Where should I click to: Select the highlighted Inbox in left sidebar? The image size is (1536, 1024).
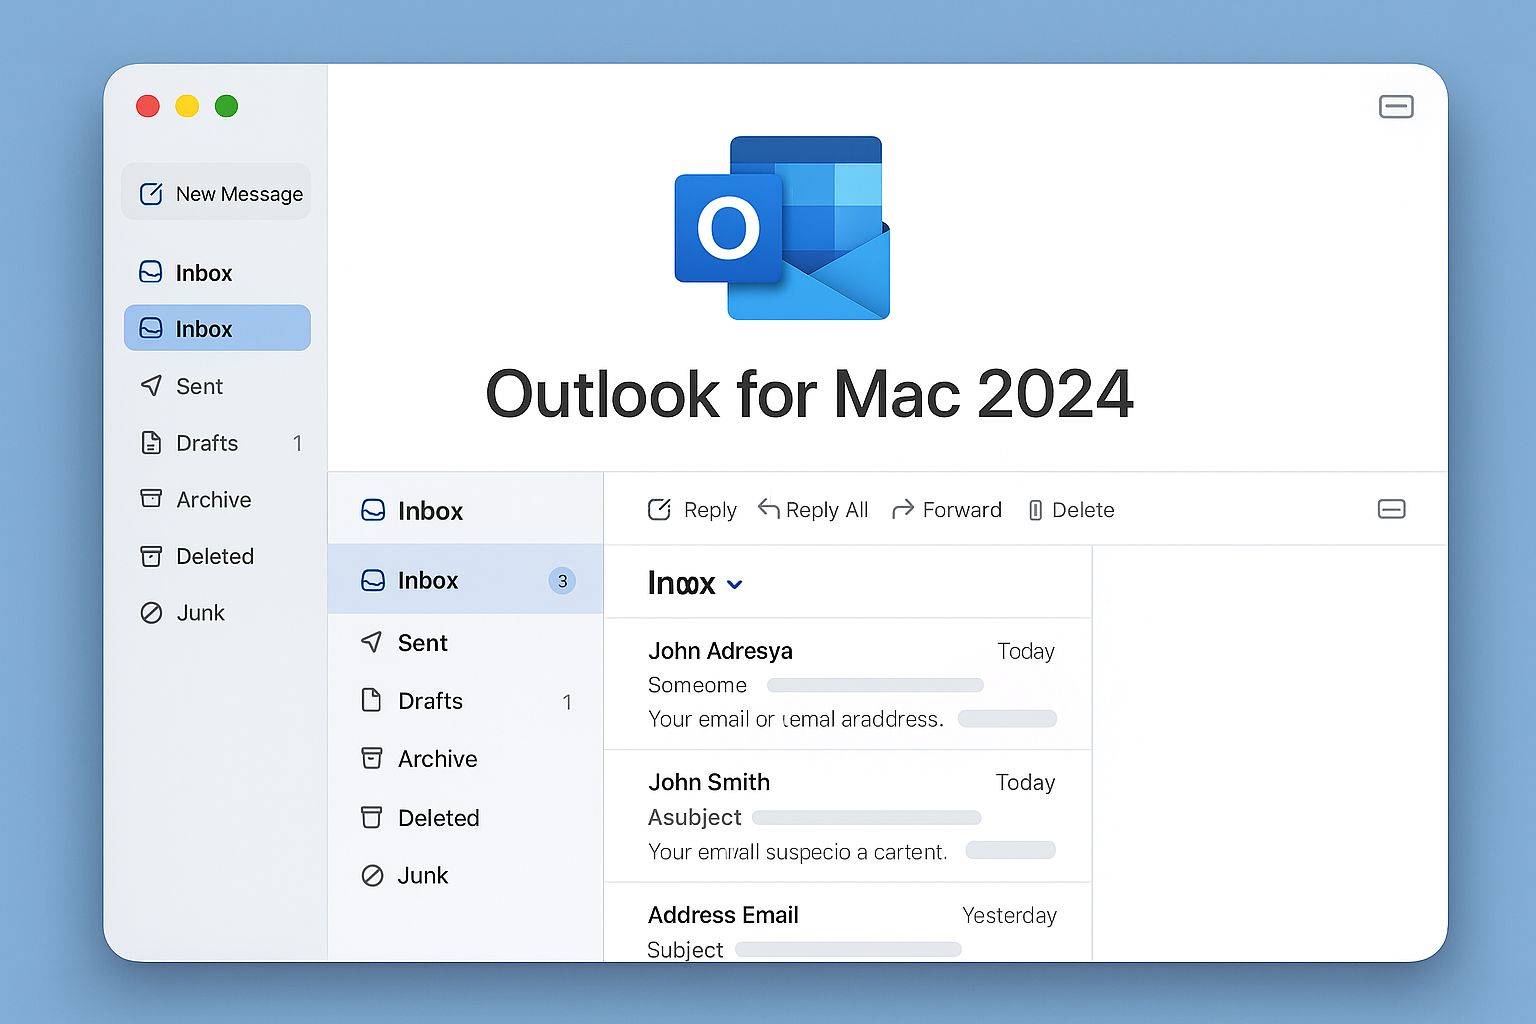coord(217,328)
